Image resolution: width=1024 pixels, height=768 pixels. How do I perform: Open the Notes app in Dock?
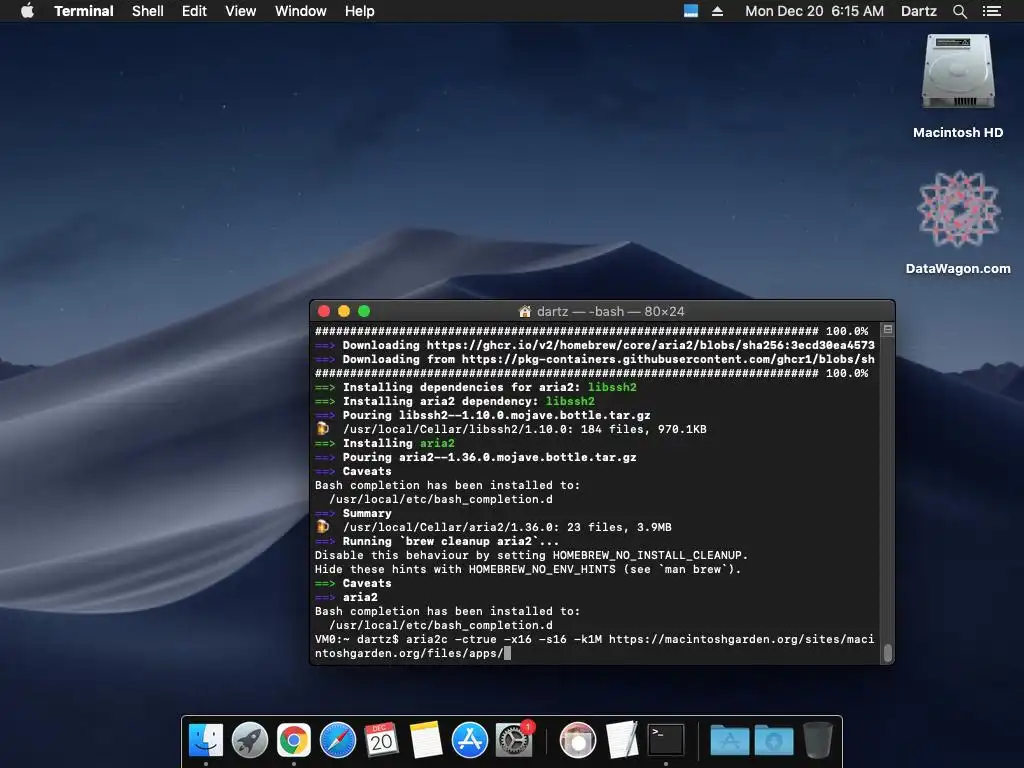(425, 741)
